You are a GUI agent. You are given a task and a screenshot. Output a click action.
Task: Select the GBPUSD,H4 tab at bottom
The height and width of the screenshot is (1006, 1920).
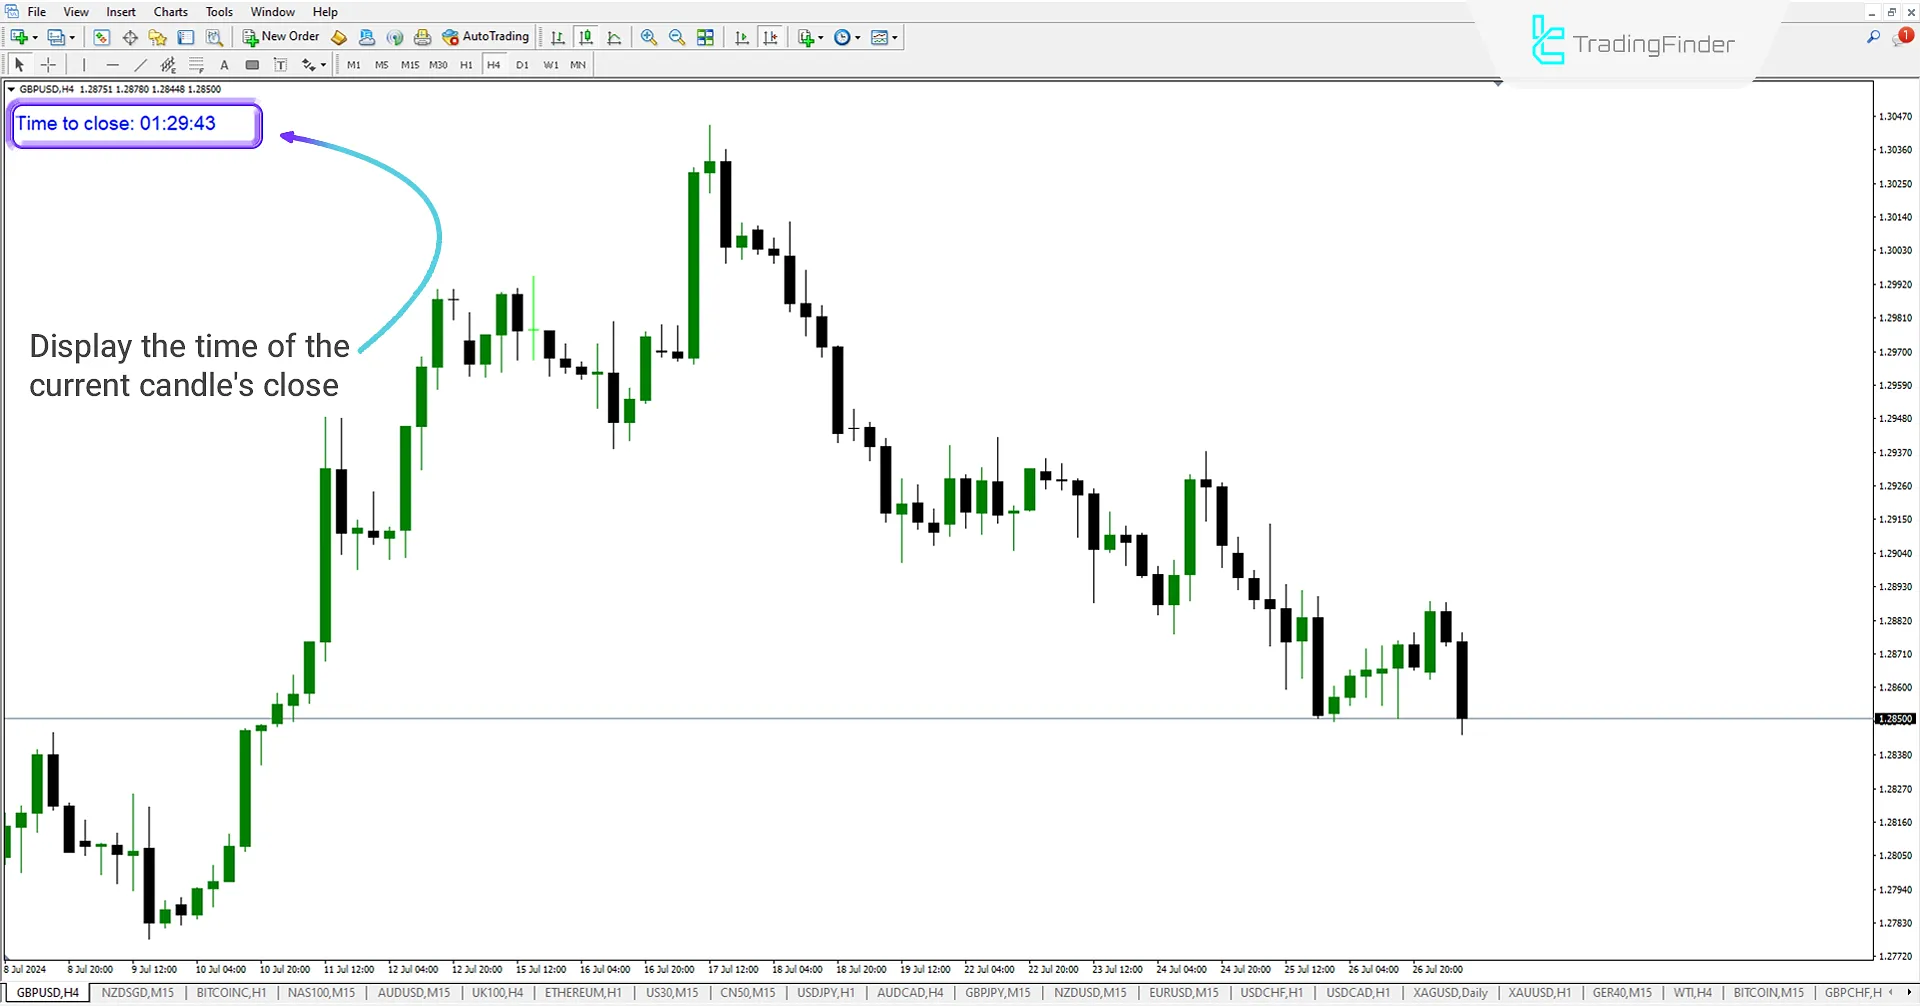46,992
